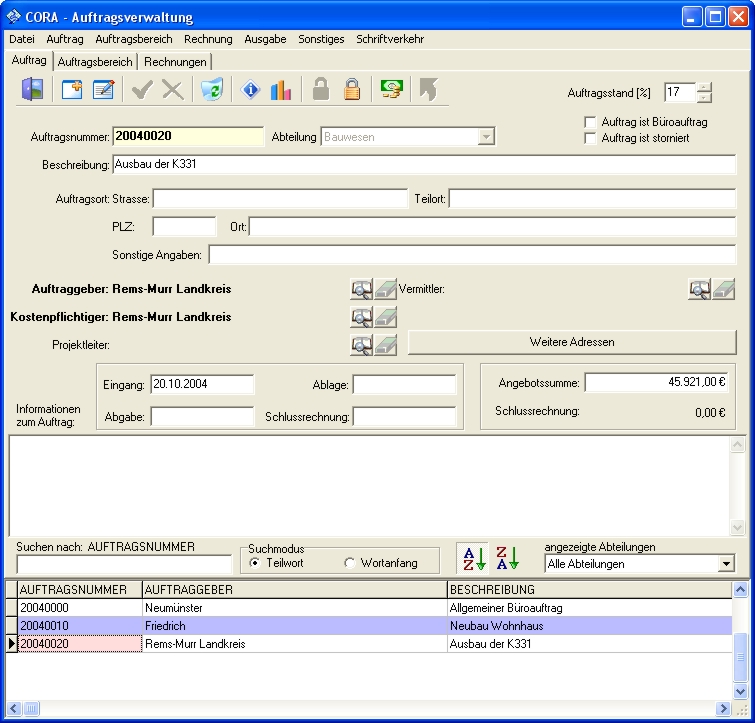Click the Angebotssumme field
This screenshot has height=723, width=755.
pos(656,383)
